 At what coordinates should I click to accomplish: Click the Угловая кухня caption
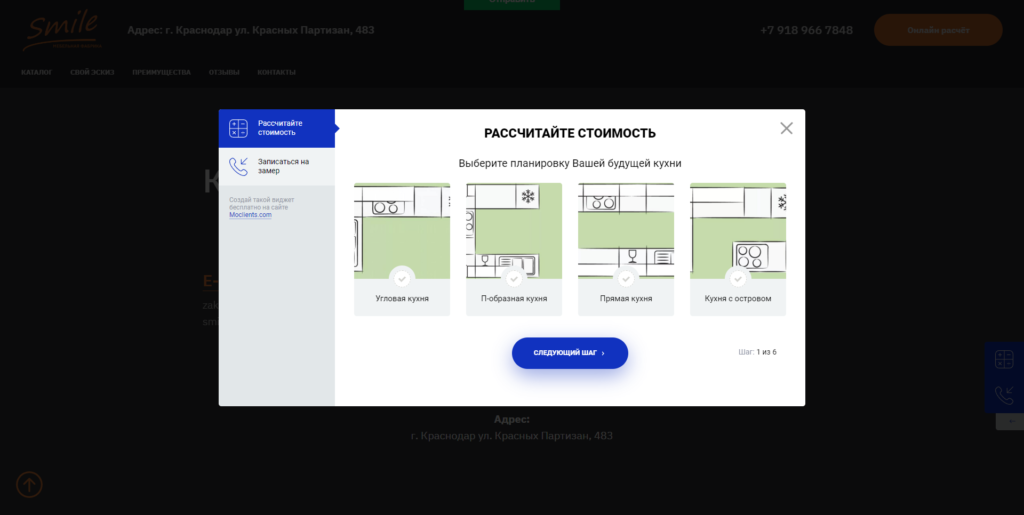coord(402,298)
